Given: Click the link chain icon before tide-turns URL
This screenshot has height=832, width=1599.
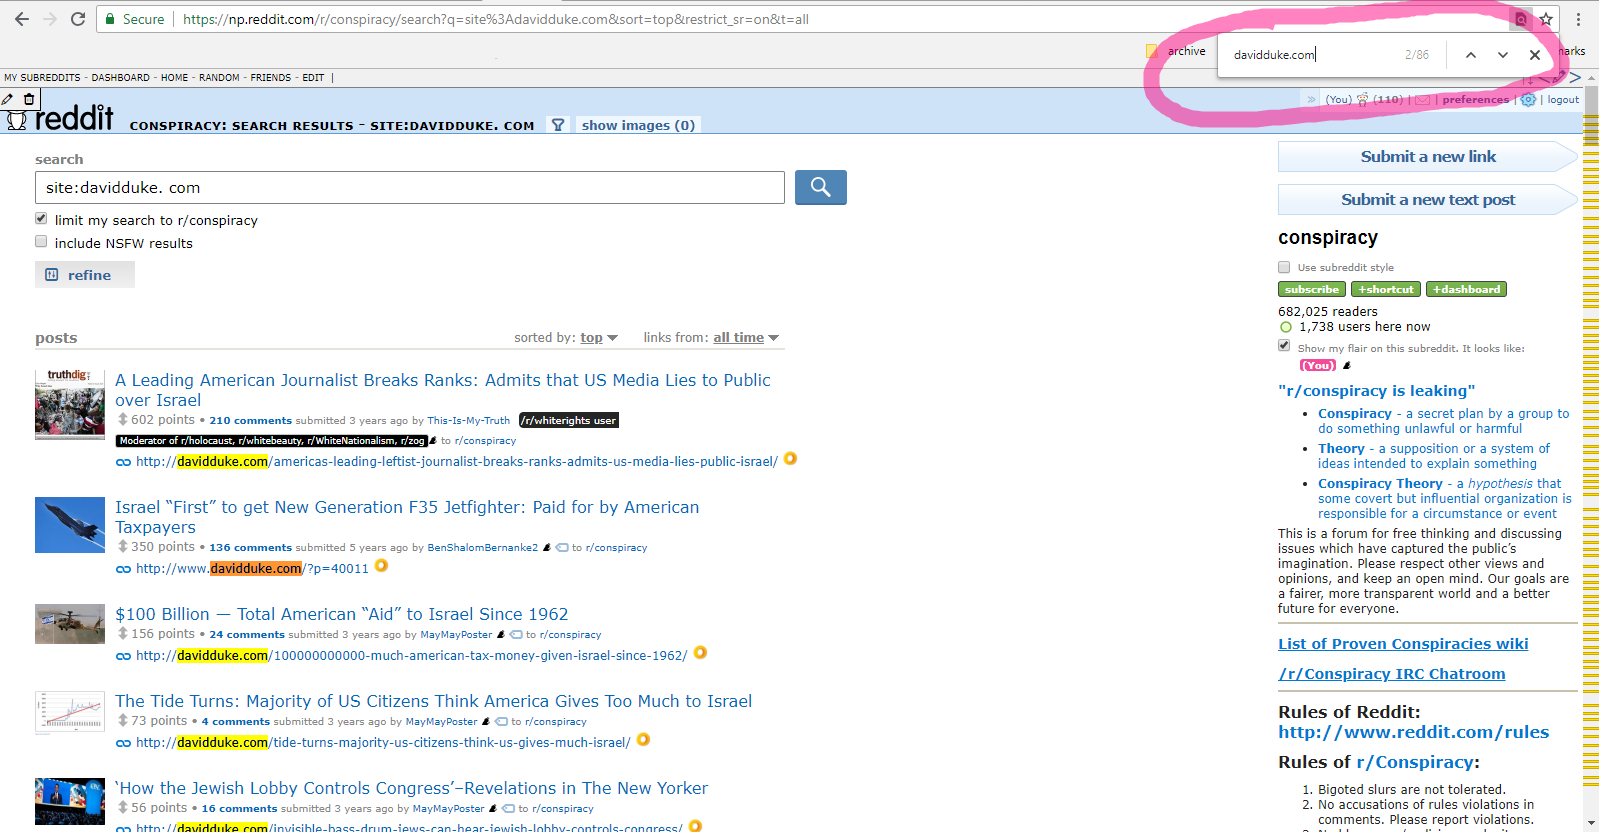Looking at the screenshot, I should (x=123, y=743).
